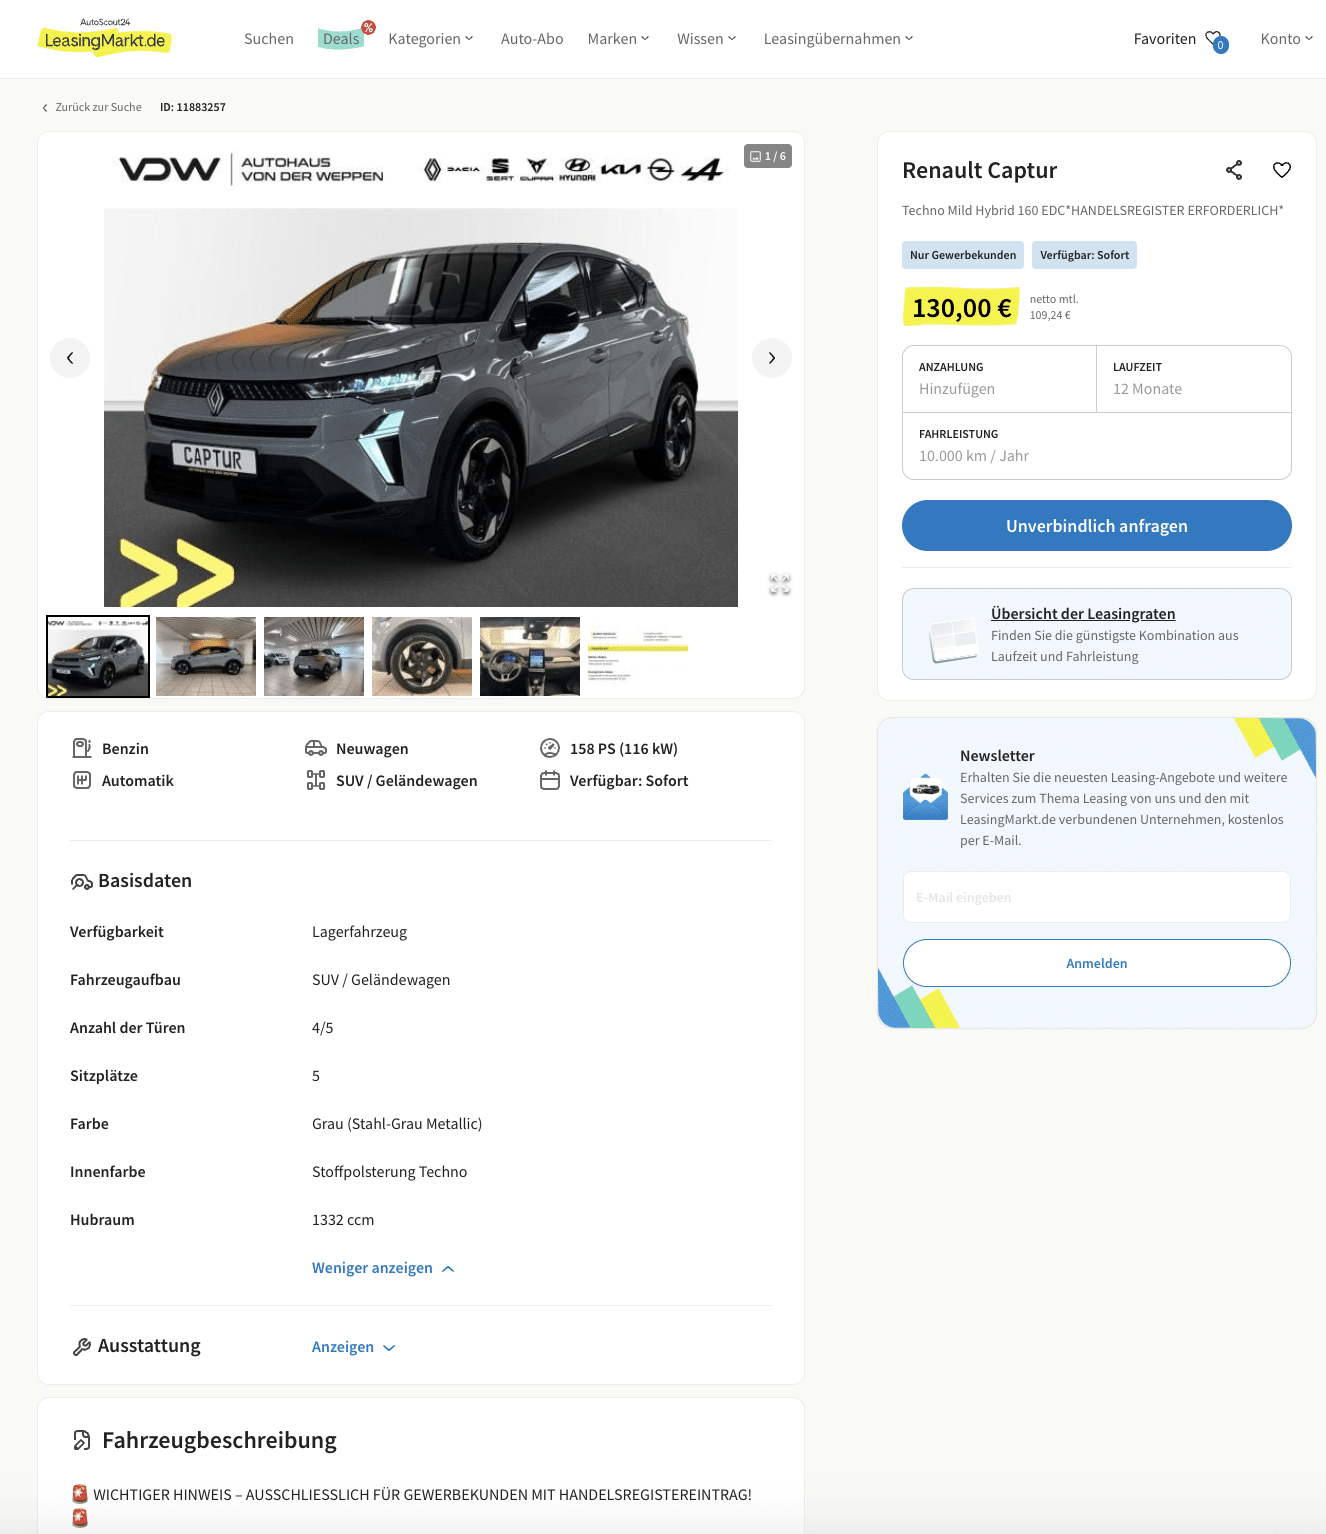Select the wheel rim thumbnail
This screenshot has height=1534, width=1326.
422,656
